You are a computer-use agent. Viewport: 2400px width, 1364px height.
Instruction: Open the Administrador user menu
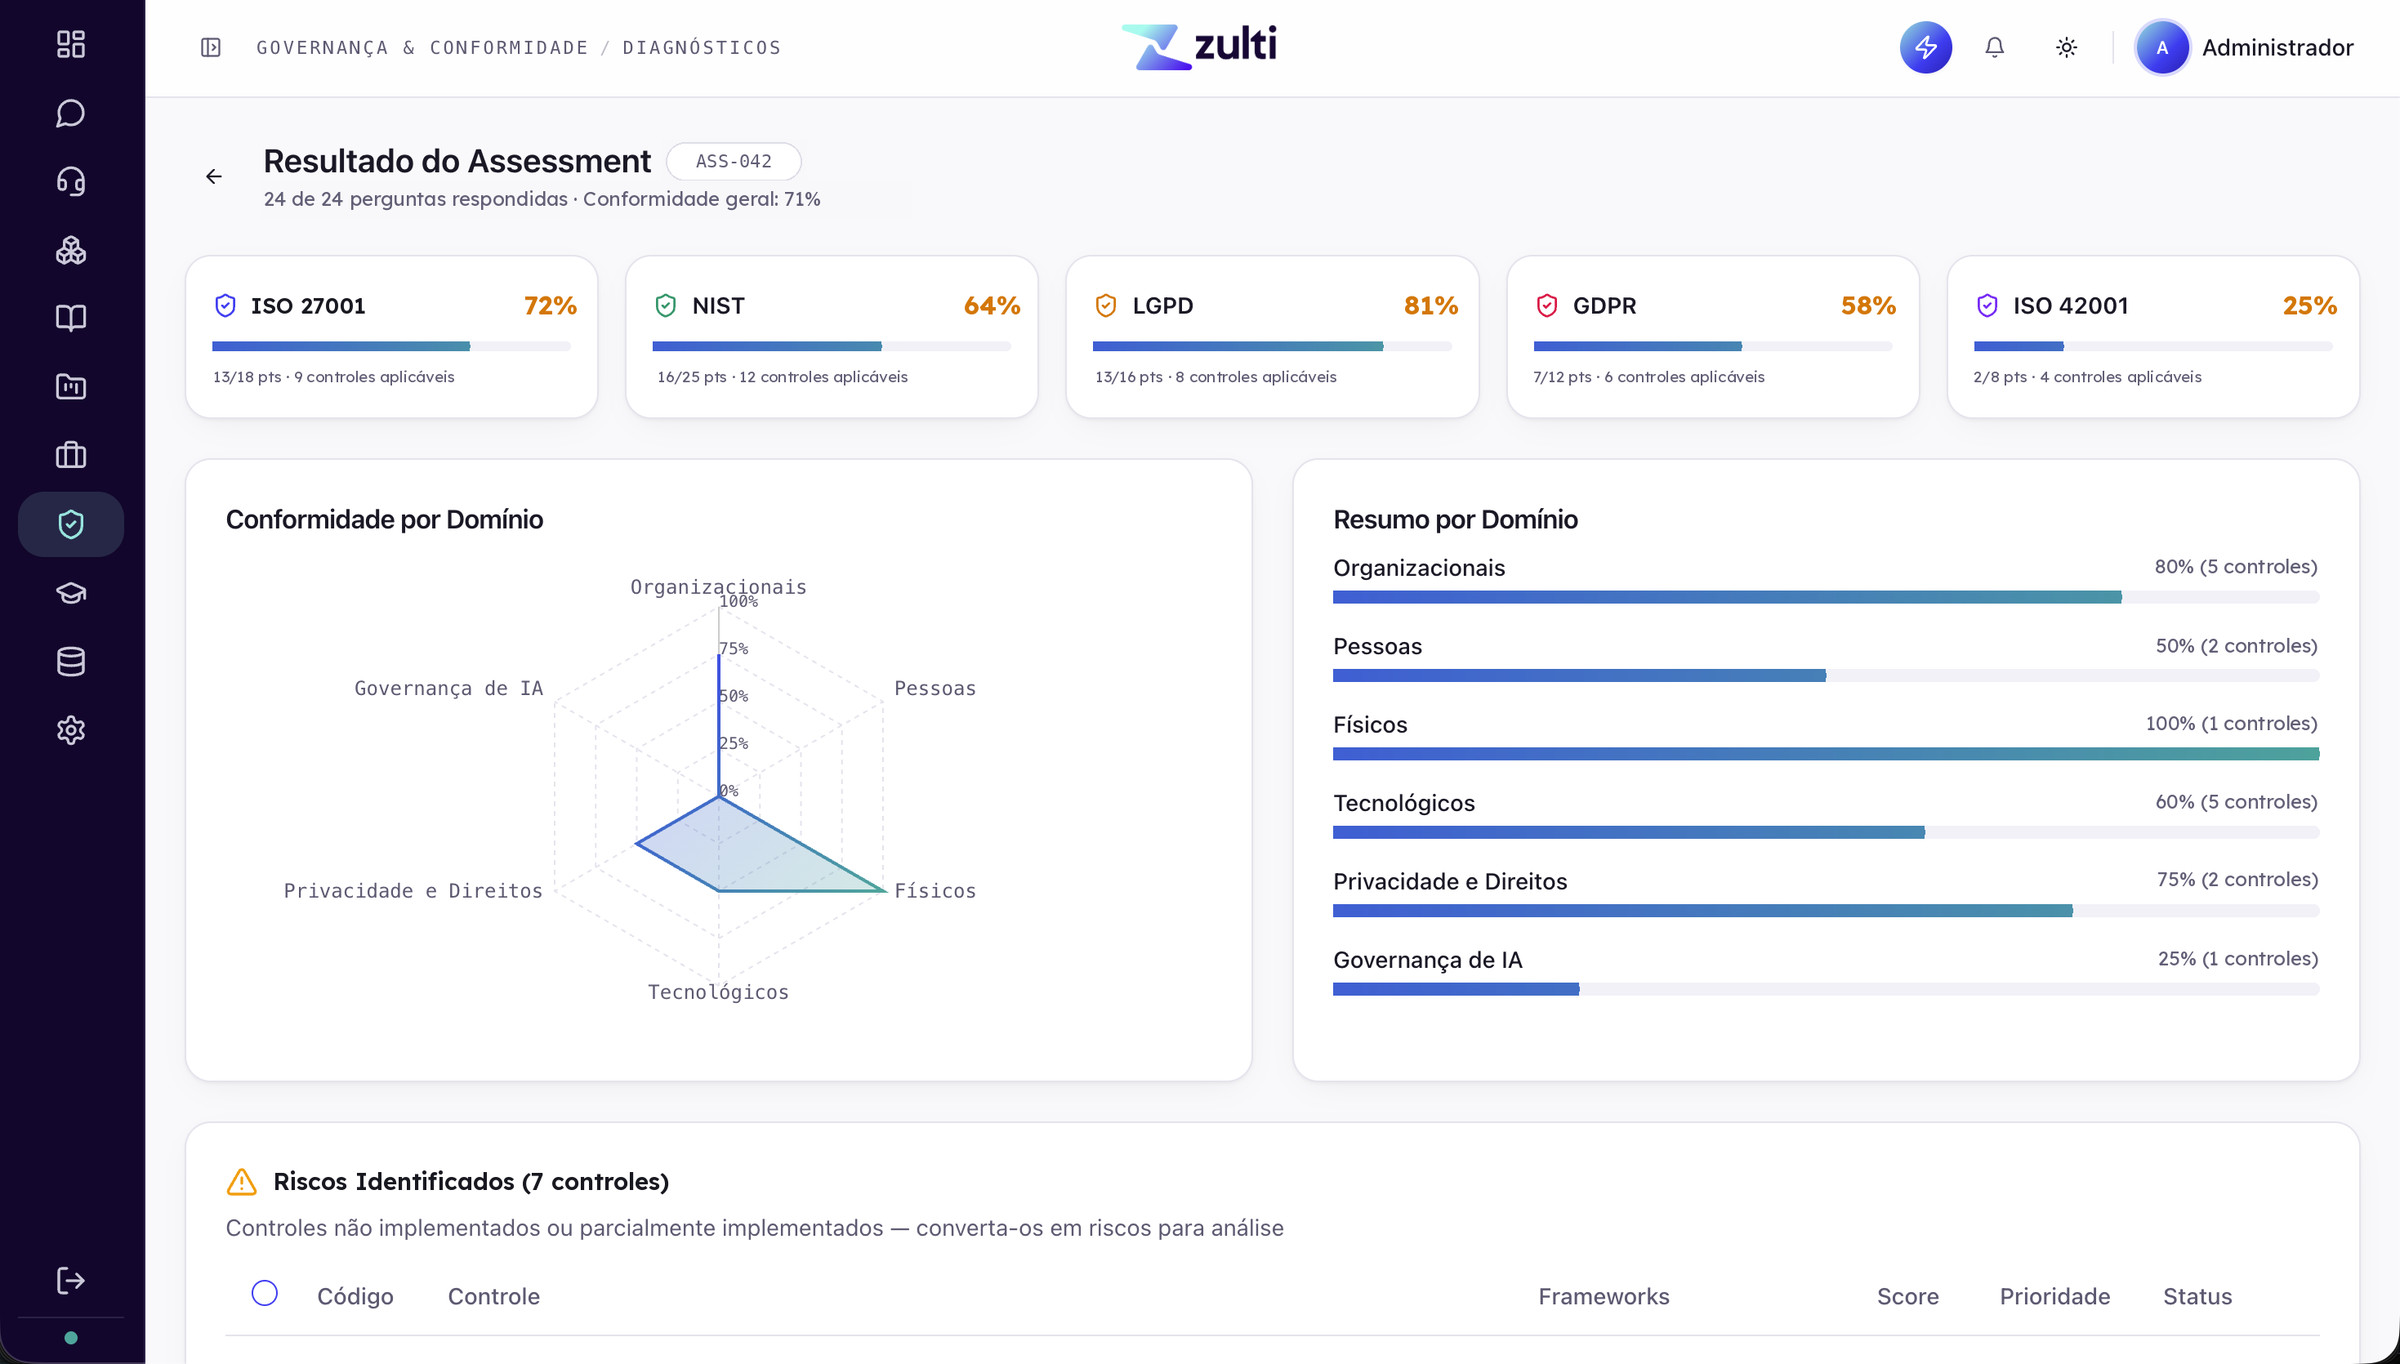click(2245, 47)
